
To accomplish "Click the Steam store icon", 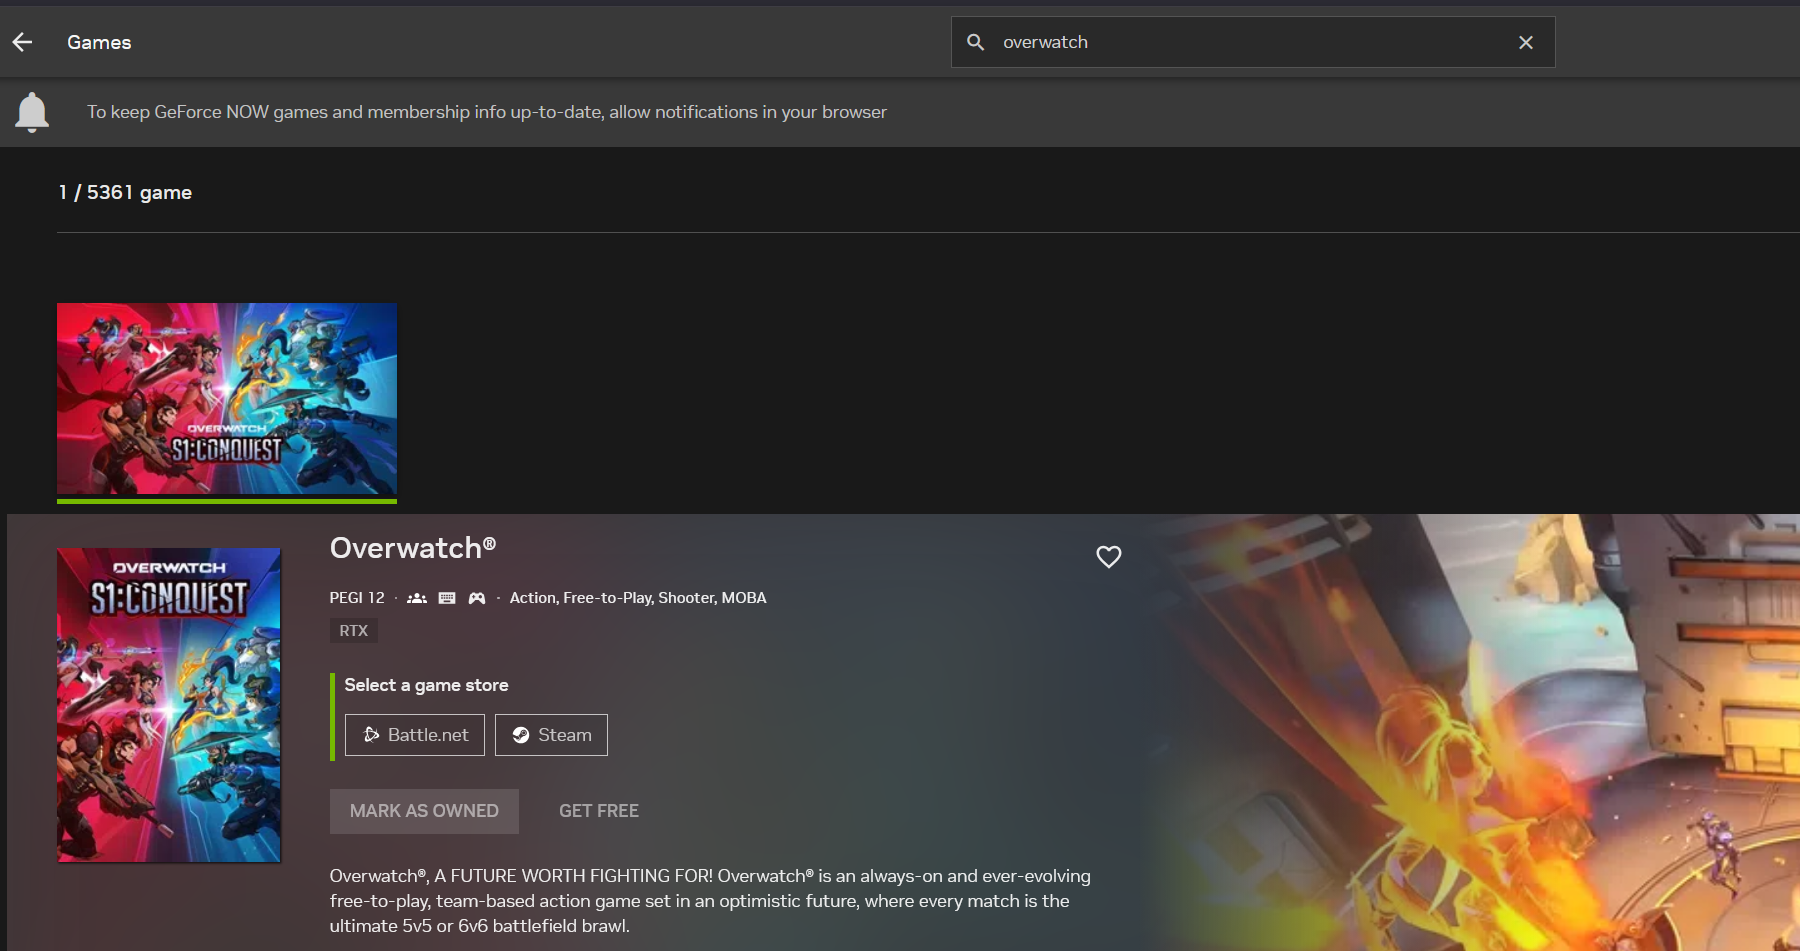I will pos(521,734).
